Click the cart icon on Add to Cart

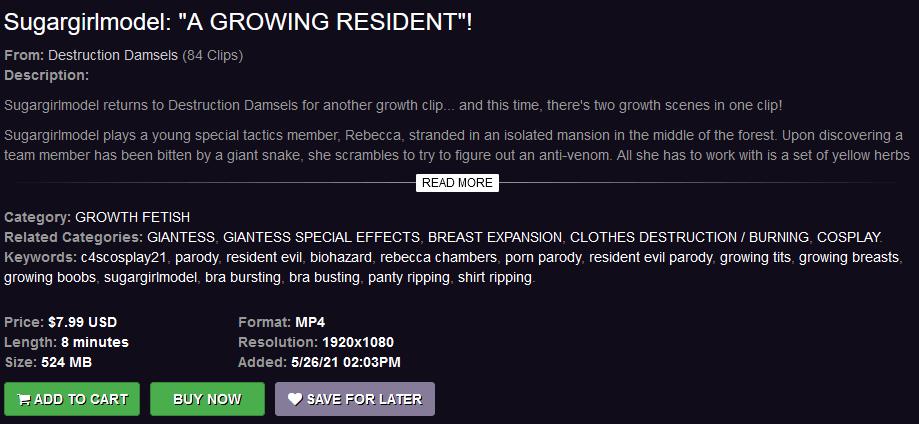click(x=24, y=399)
